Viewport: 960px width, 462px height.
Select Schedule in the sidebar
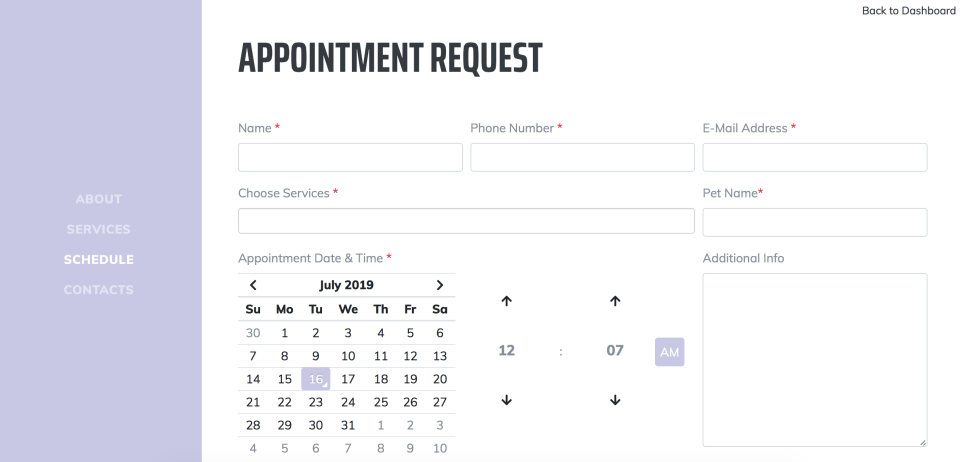point(98,260)
